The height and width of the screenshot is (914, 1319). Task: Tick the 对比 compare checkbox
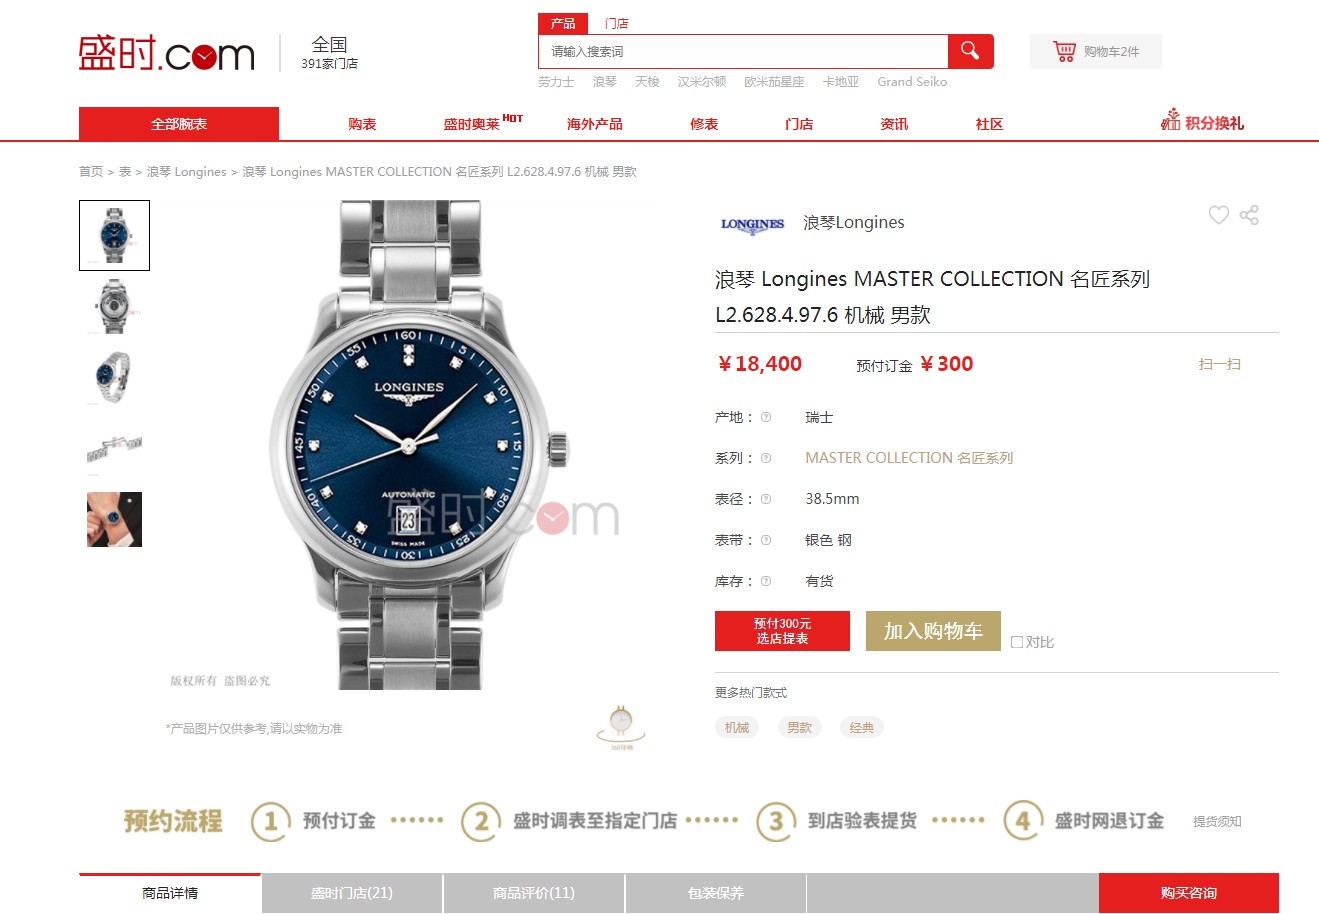[1017, 642]
